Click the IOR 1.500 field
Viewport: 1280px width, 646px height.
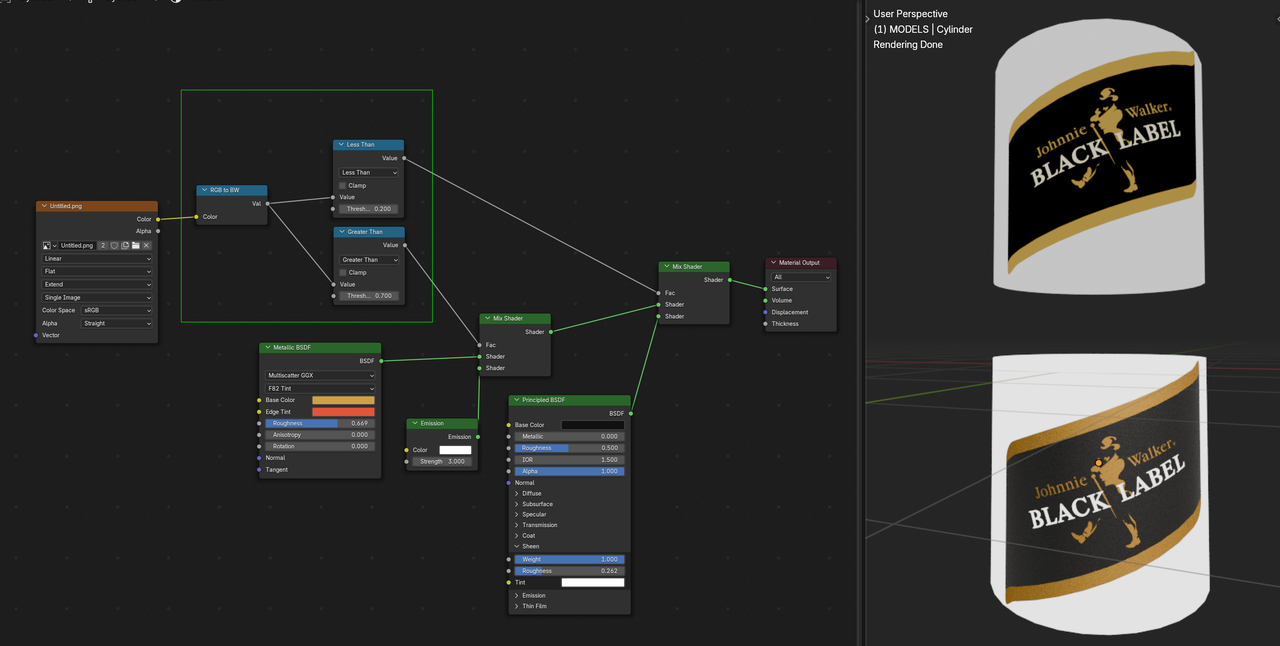[570, 460]
